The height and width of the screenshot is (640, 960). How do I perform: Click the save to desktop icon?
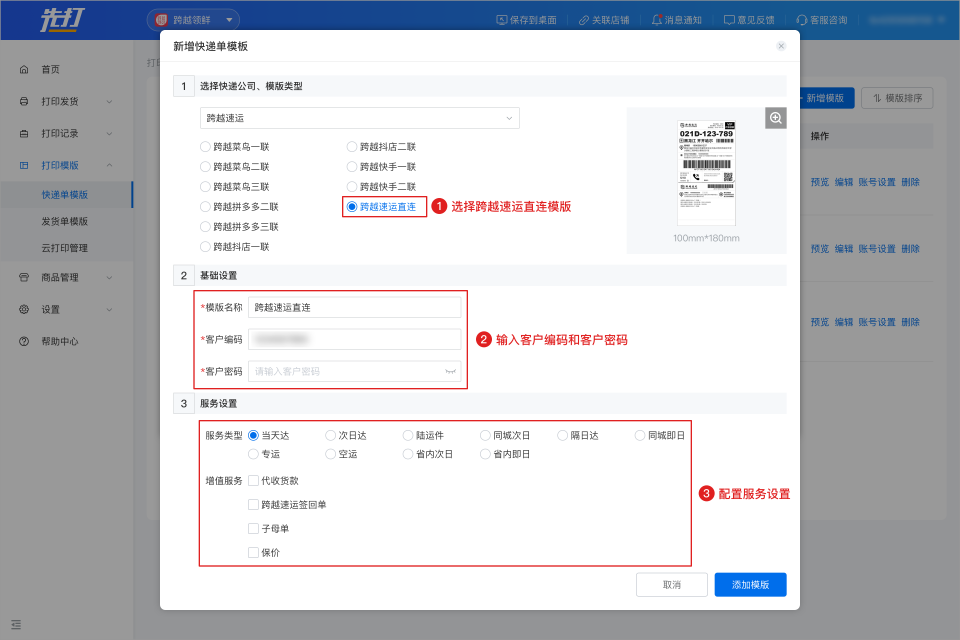502,20
